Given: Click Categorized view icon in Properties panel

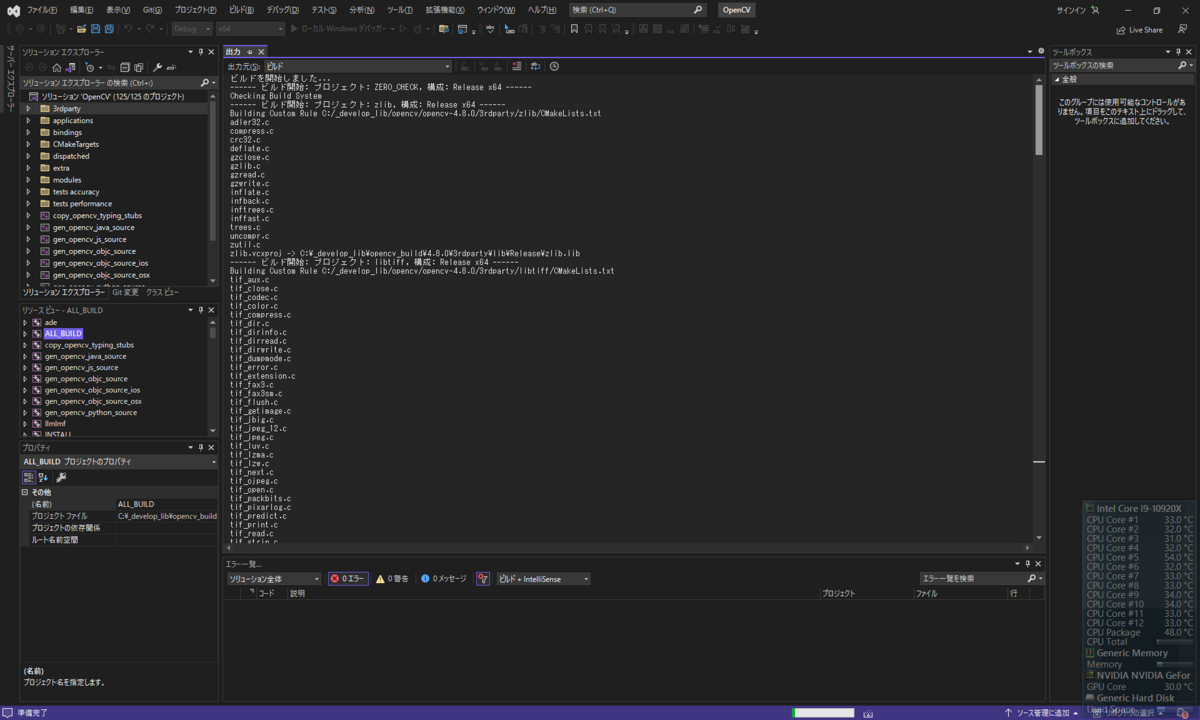Looking at the screenshot, I should click(29, 477).
